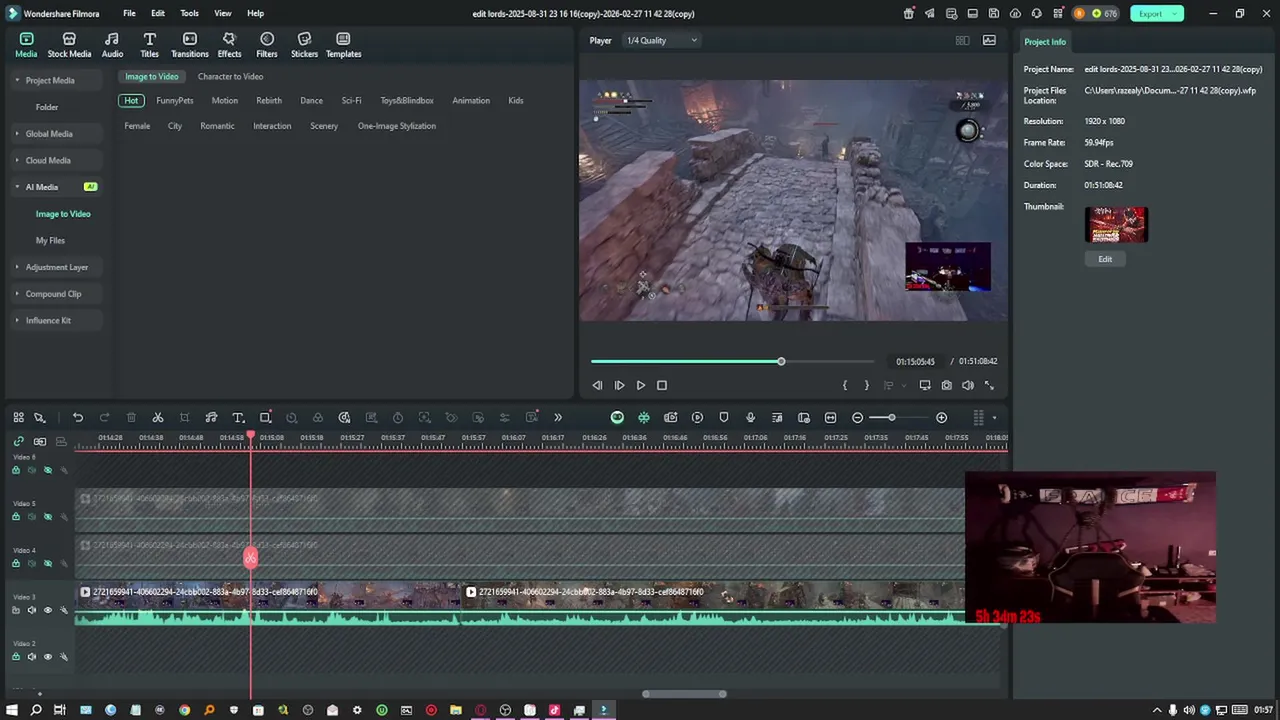Toggle visibility eye on Video 2 track
This screenshot has height=720, width=1280.
47,657
